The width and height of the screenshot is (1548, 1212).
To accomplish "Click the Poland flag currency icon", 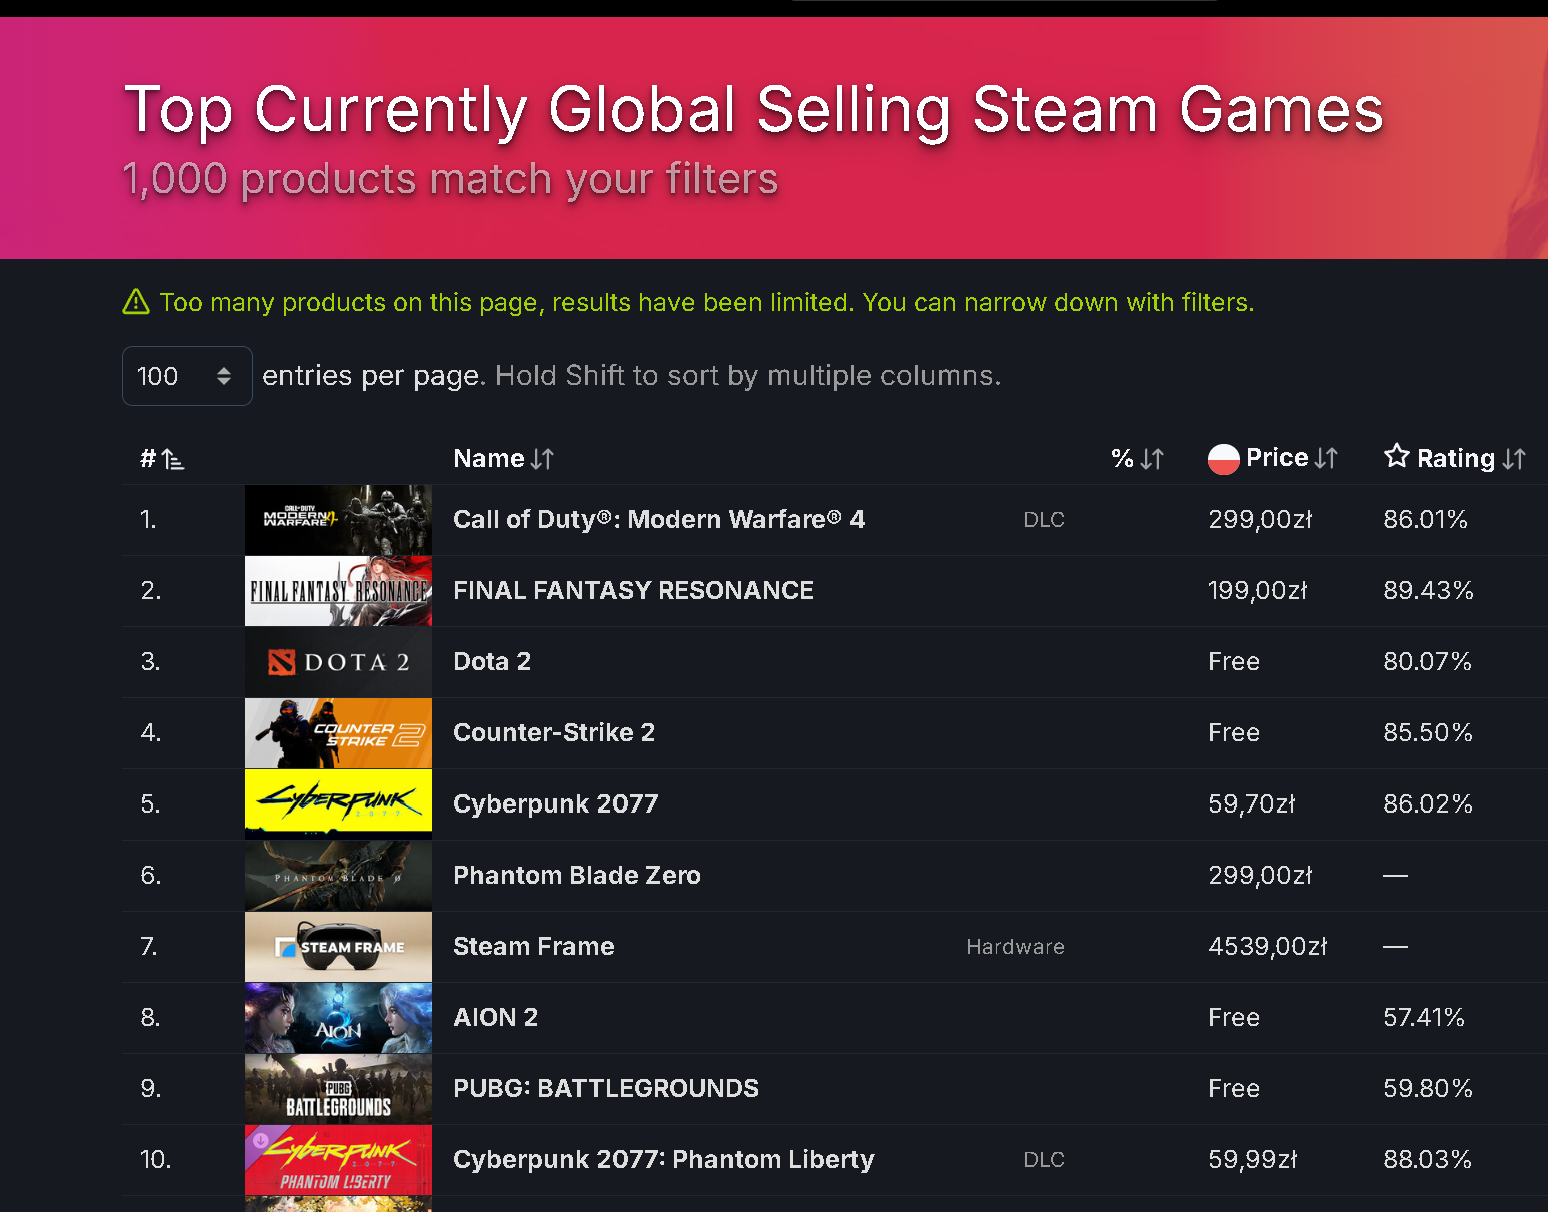I will tap(1224, 459).
